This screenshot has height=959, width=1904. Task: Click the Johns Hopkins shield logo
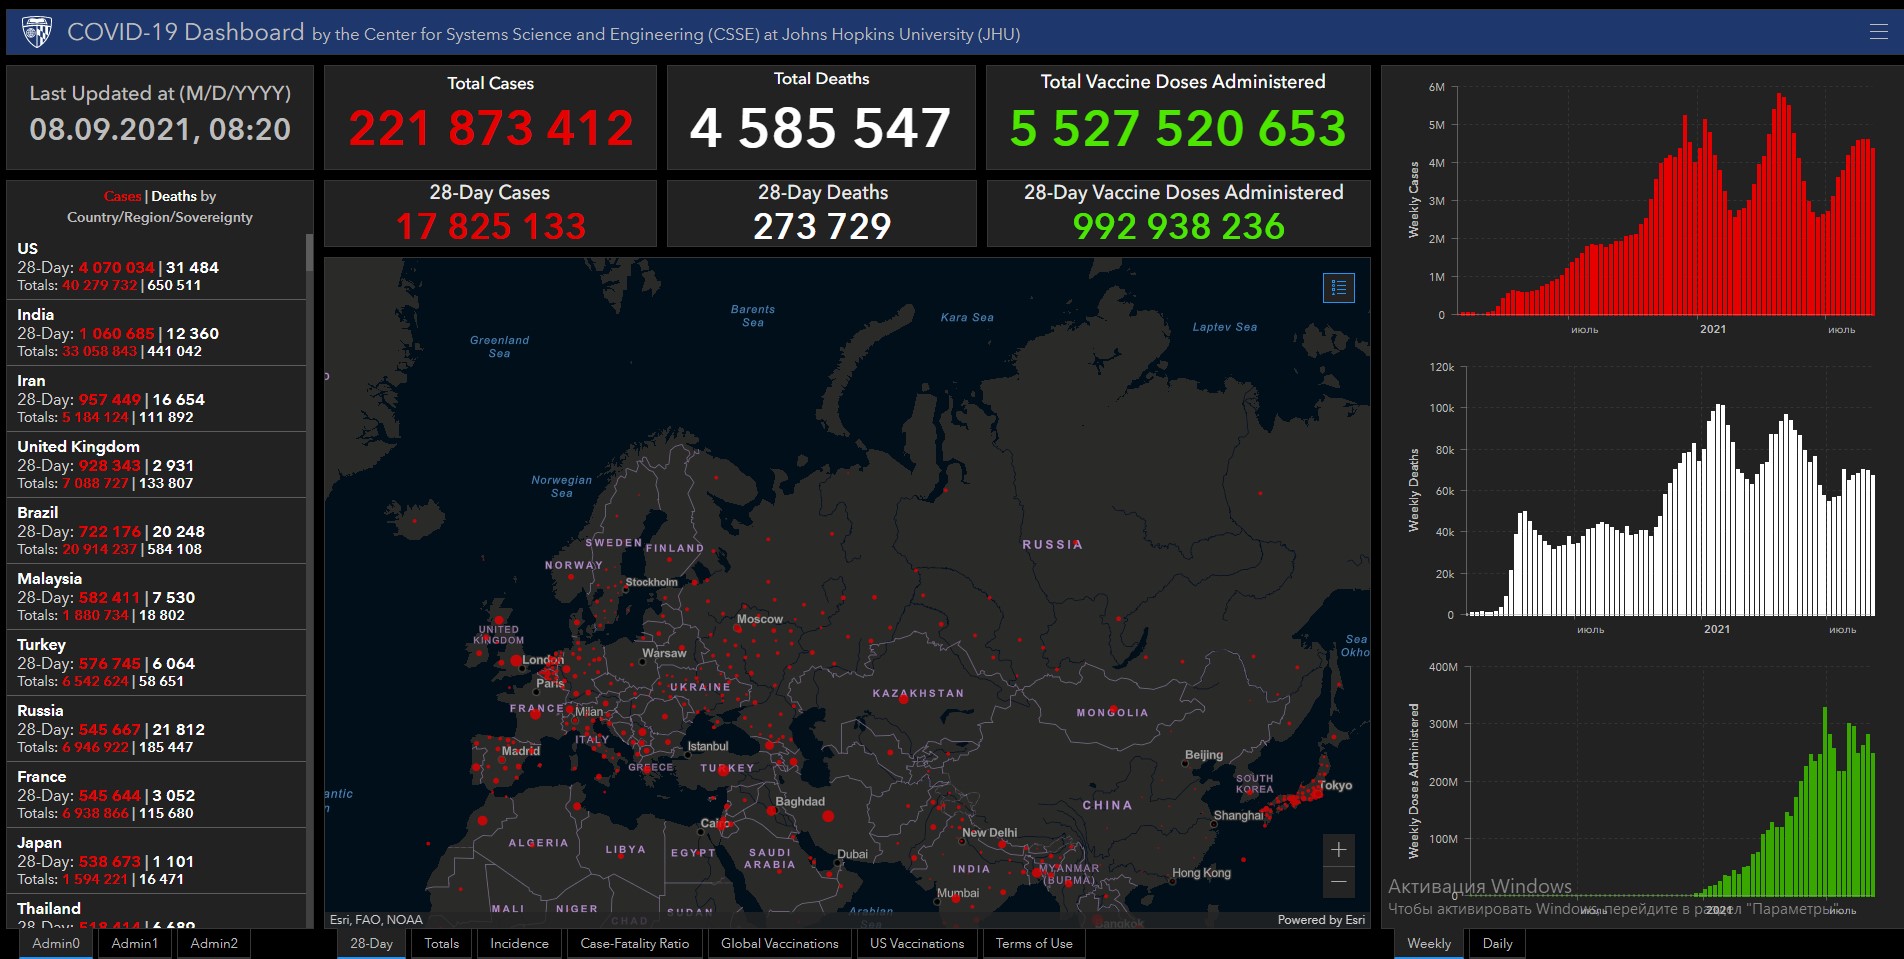coord(37,32)
